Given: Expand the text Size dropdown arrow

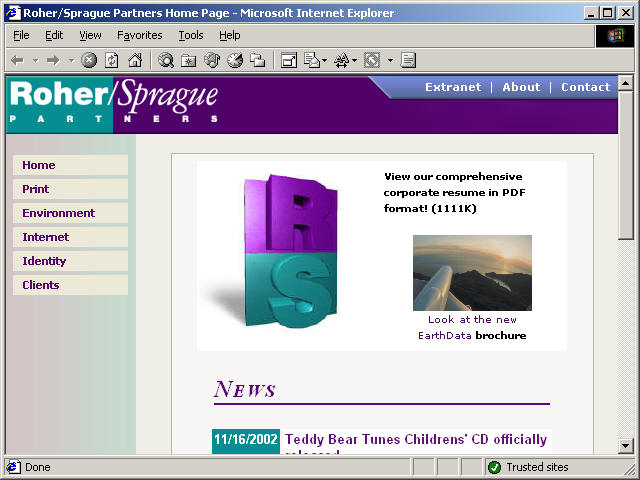Looking at the screenshot, I should (354, 61).
